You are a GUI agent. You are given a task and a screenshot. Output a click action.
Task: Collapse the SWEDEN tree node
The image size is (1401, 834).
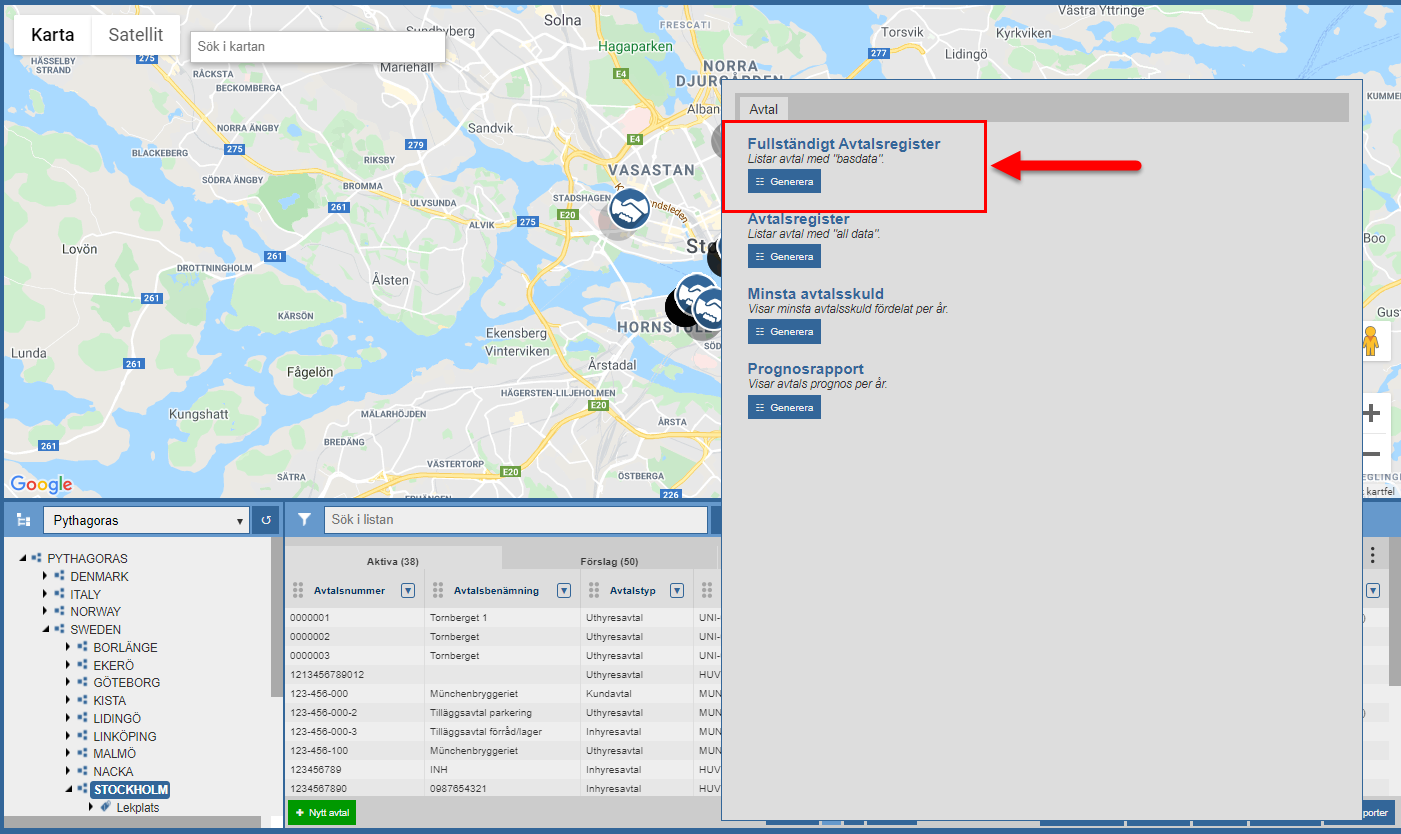pos(44,630)
